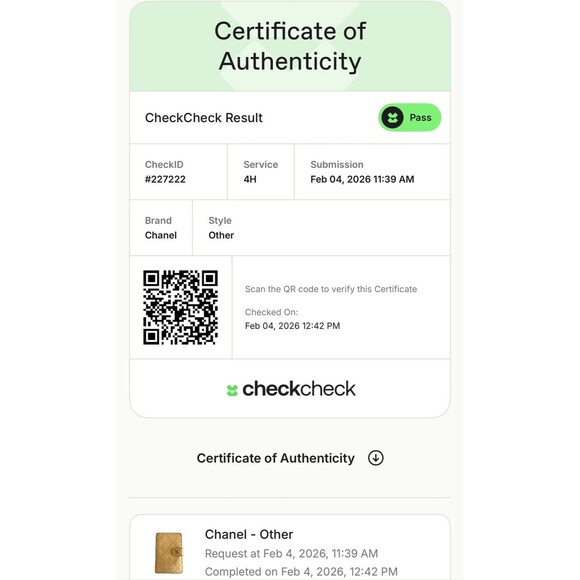Click the Request at Feb 4, 2026 line

291,553
